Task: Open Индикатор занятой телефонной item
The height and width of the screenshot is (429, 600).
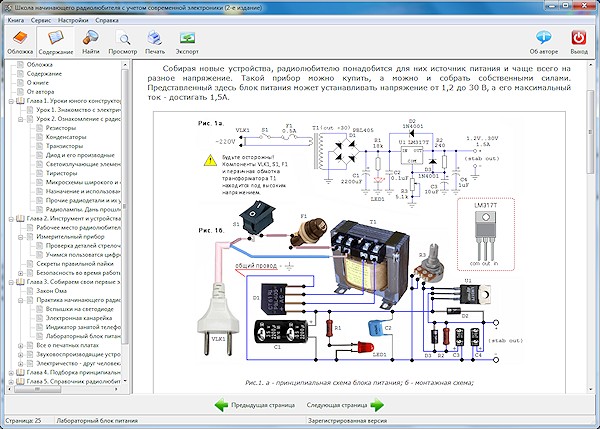Action: pos(83,327)
